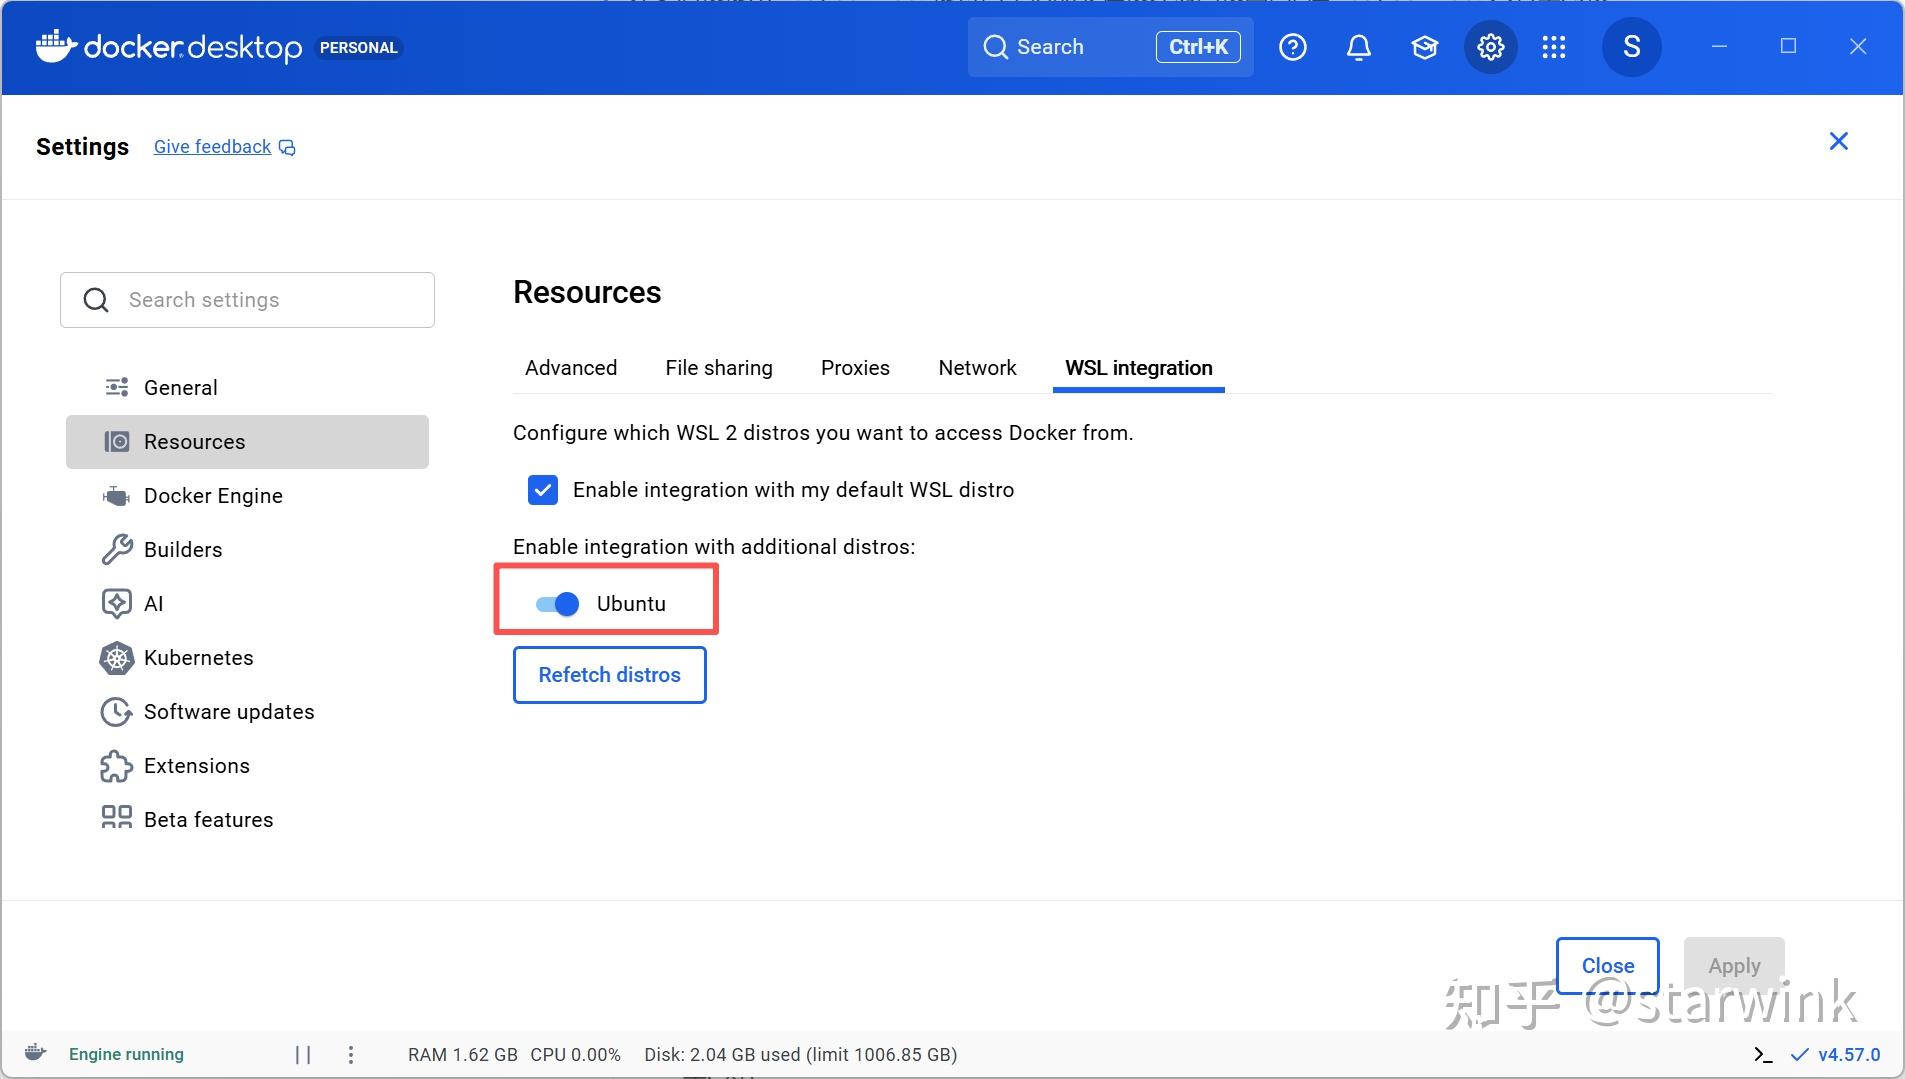Open the AI settings section
The height and width of the screenshot is (1079, 1905).
pyautogui.click(x=247, y=604)
